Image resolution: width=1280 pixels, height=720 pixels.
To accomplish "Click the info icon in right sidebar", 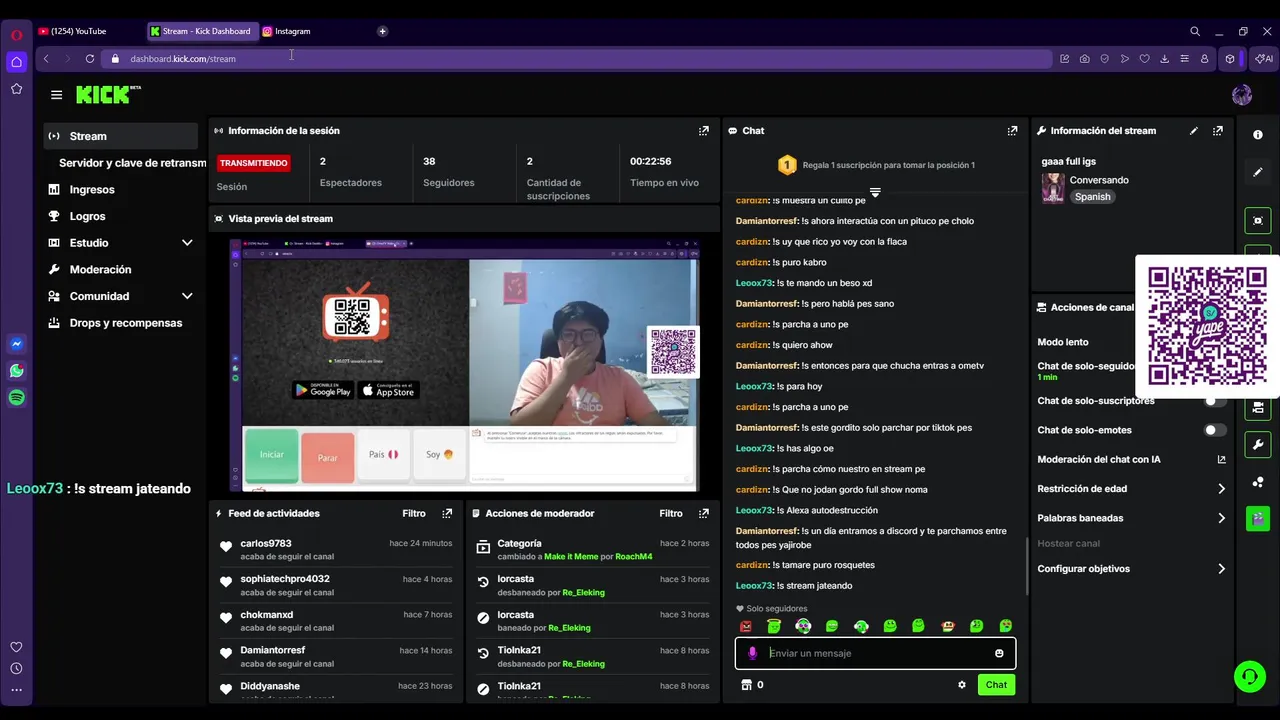I will click(x=1258, y=135).
